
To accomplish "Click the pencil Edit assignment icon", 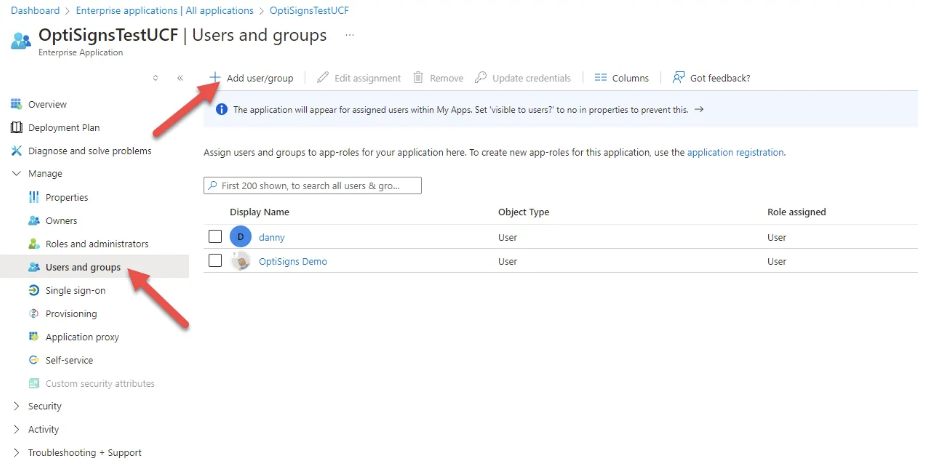I will [x=323, y=78].
